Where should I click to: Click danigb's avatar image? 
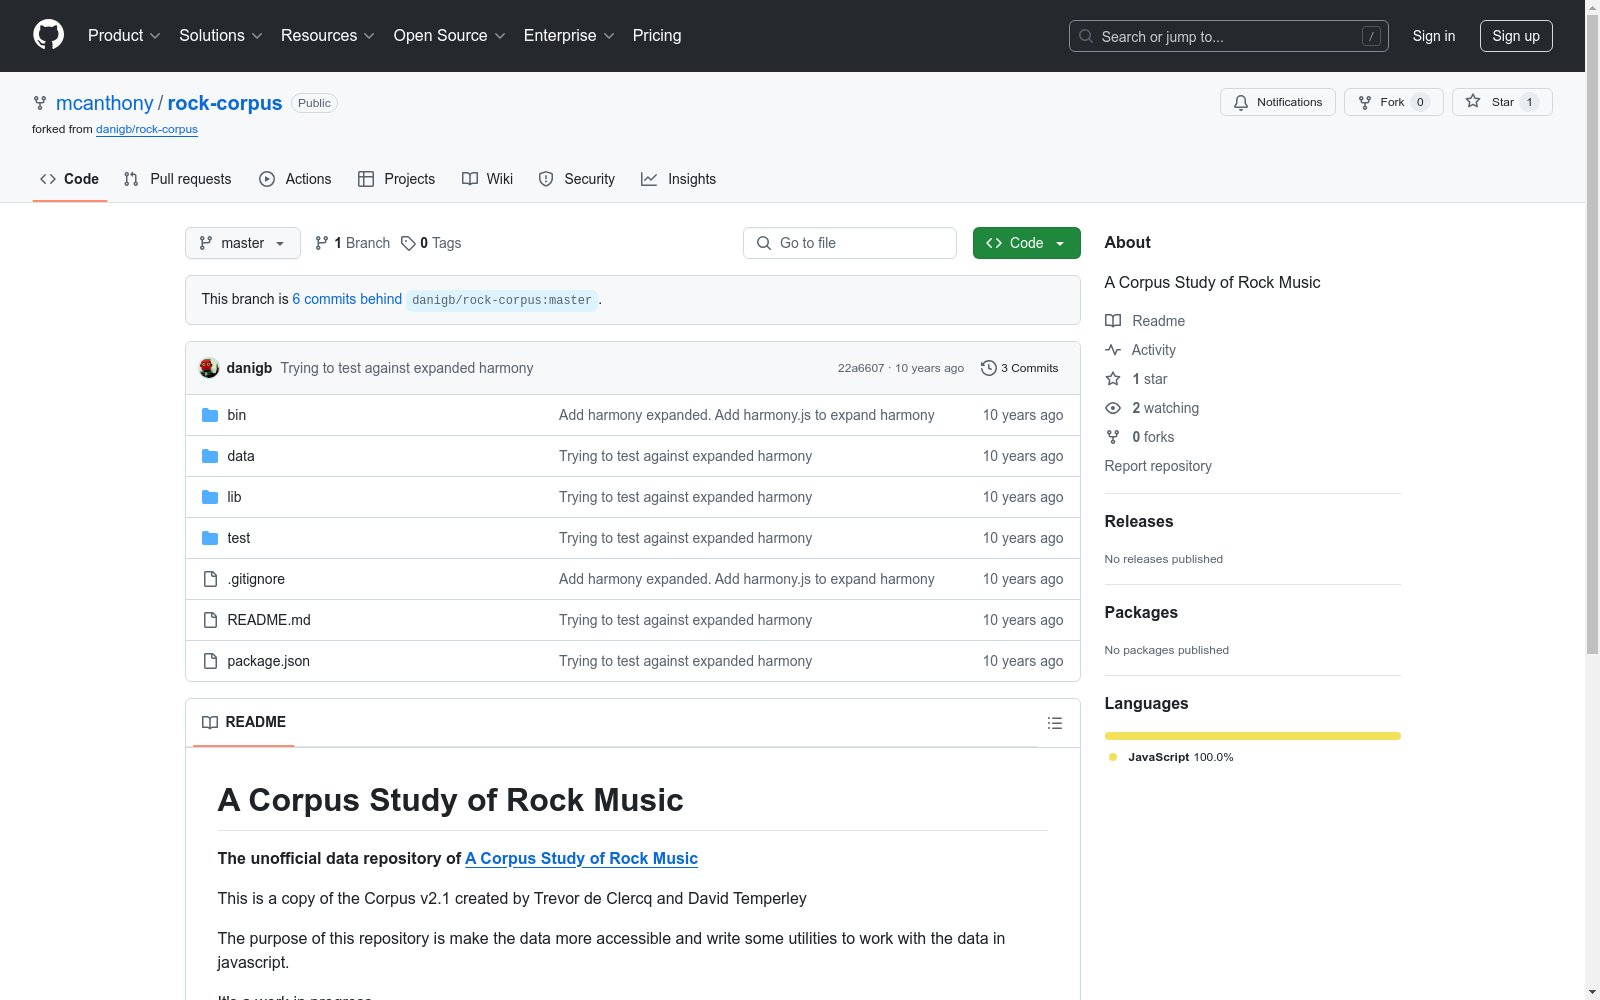209,368
